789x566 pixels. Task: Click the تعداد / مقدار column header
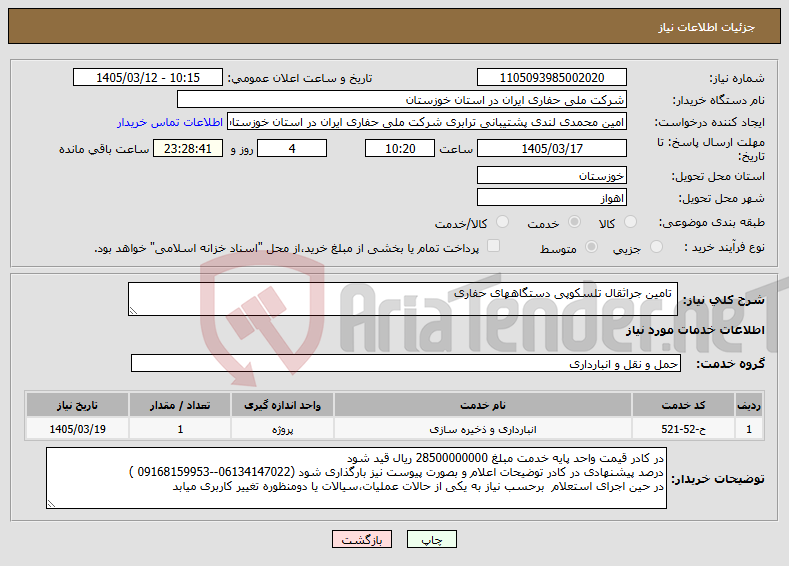pos(180,405)
